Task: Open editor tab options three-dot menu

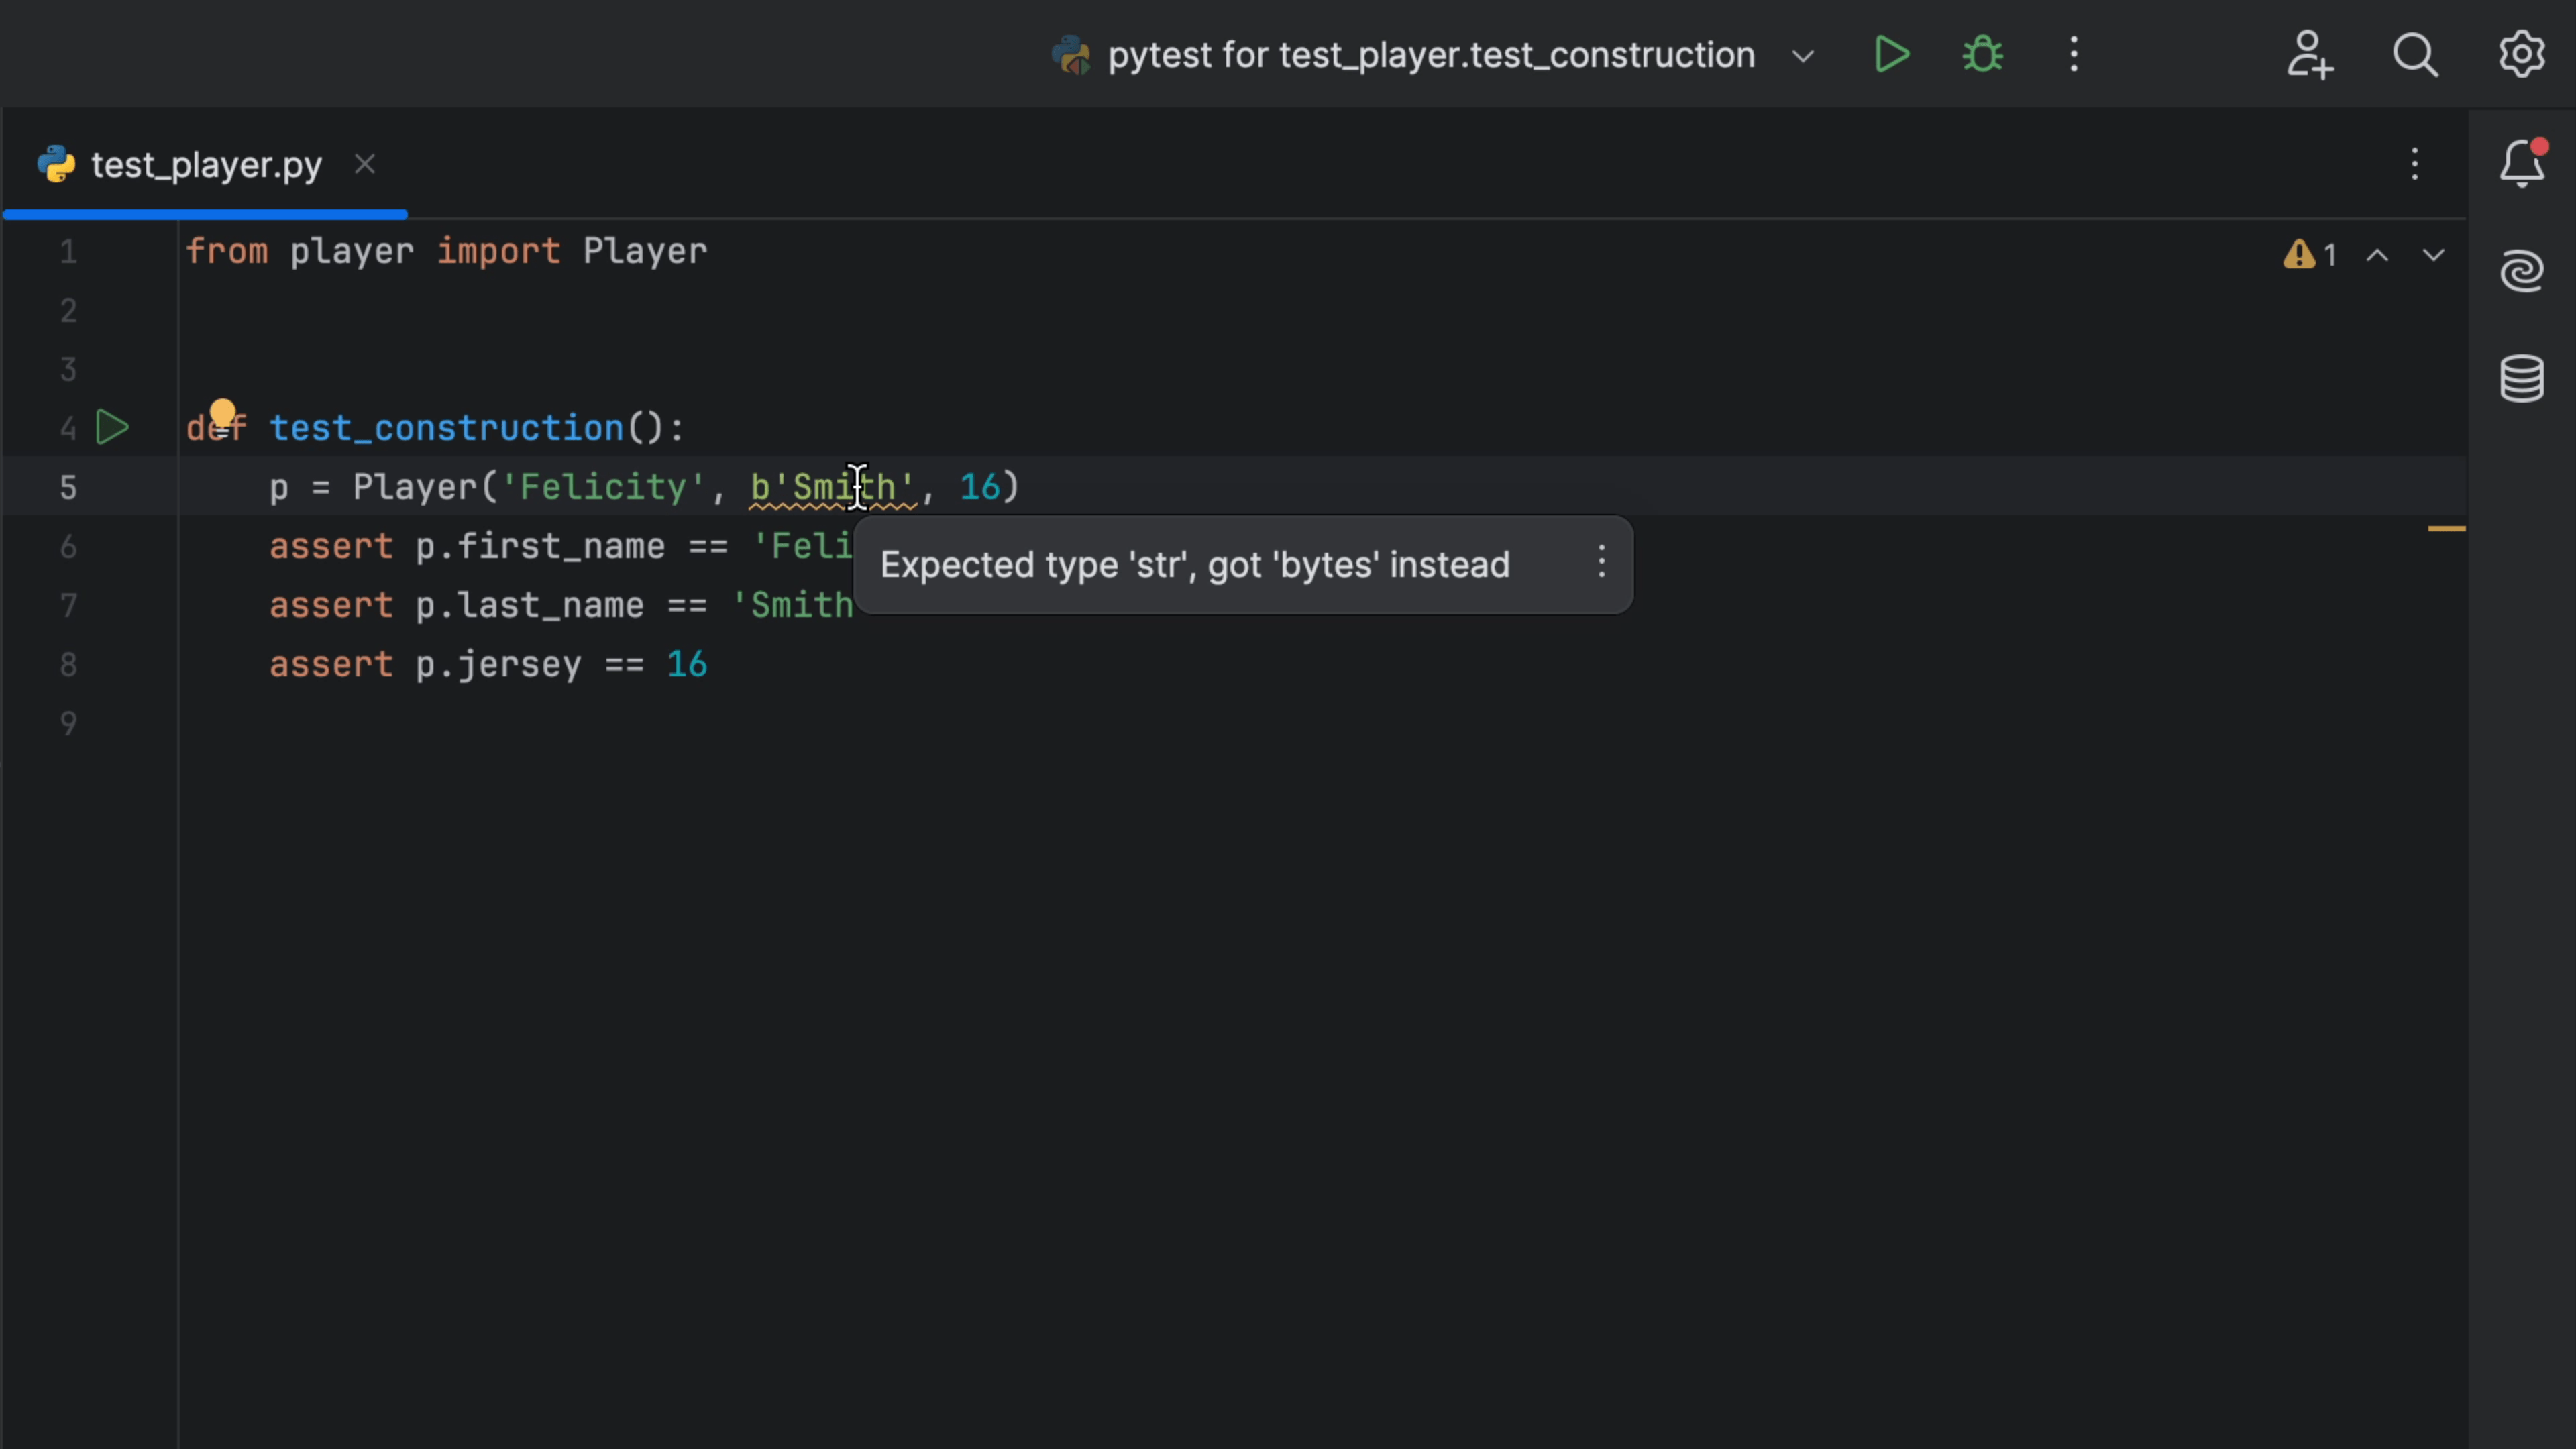Action: (x=2414, y=164)
